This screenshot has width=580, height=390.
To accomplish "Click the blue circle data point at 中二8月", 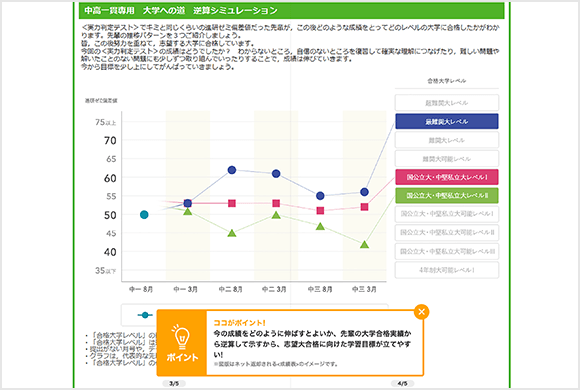I will click(232, 170).
